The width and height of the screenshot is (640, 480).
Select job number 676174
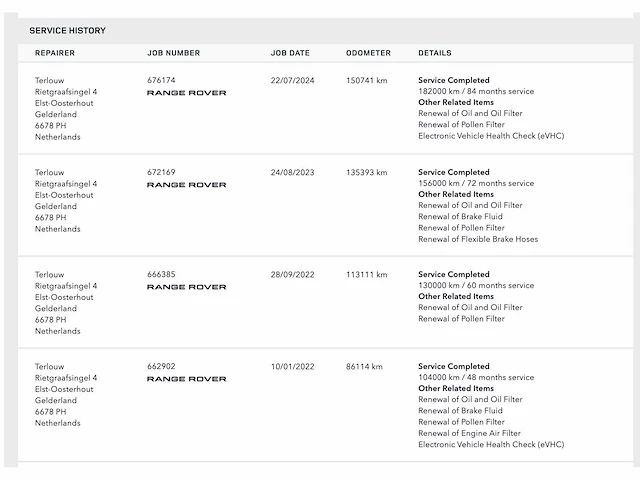point(161,80)
